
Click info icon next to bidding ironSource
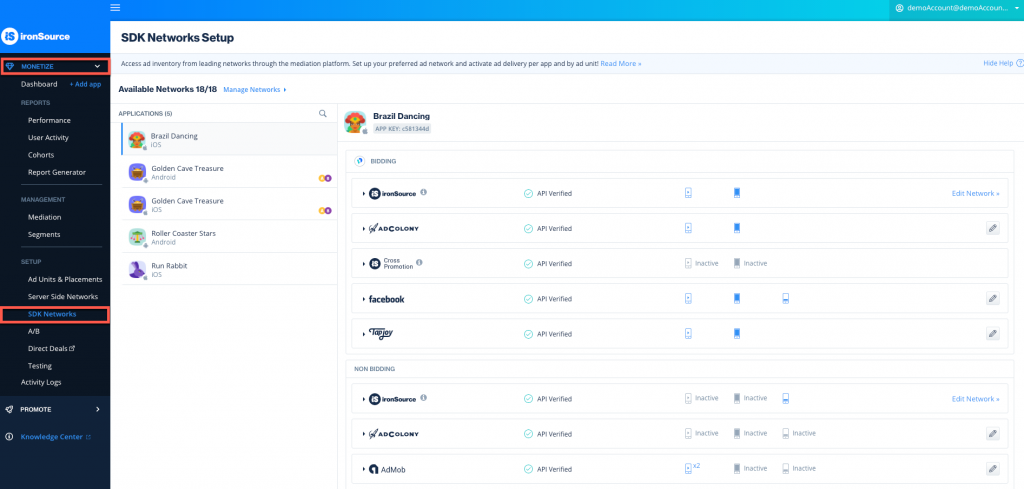[x=424, y=193]
